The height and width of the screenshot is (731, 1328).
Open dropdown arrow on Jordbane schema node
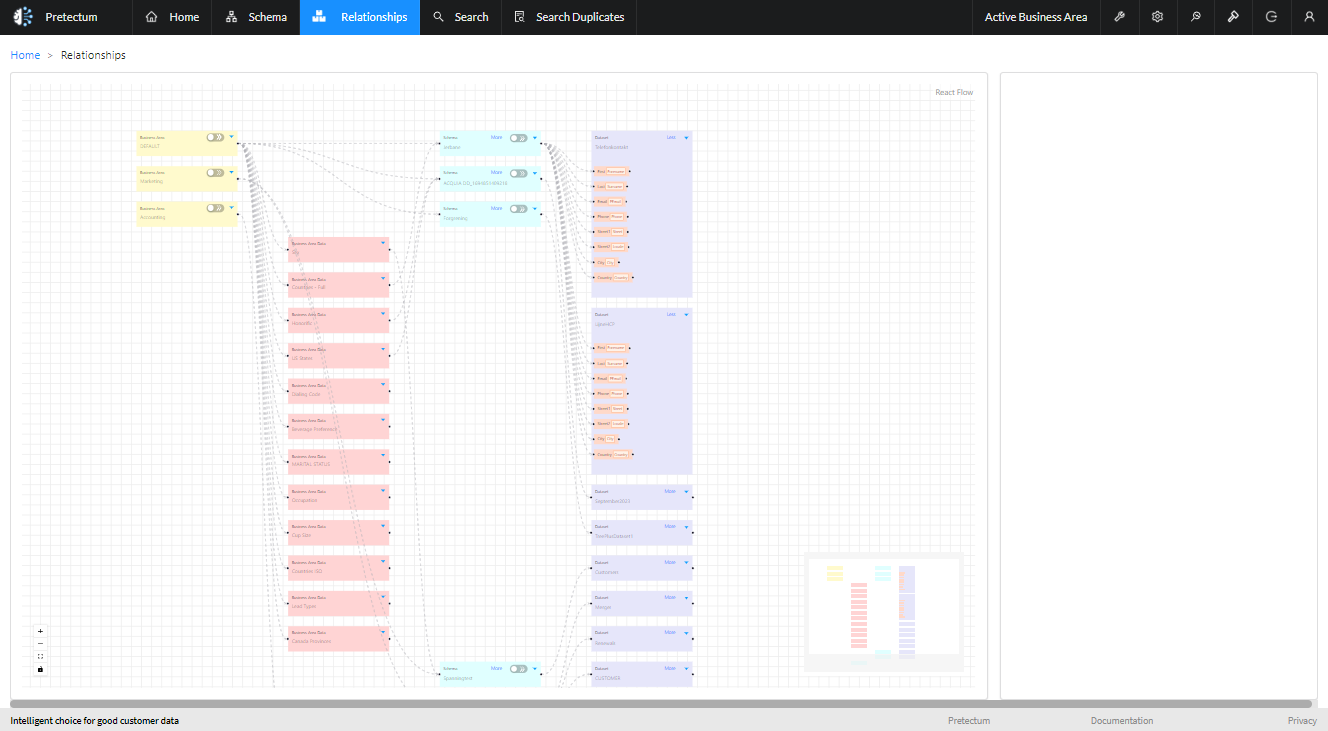[535, 138]
